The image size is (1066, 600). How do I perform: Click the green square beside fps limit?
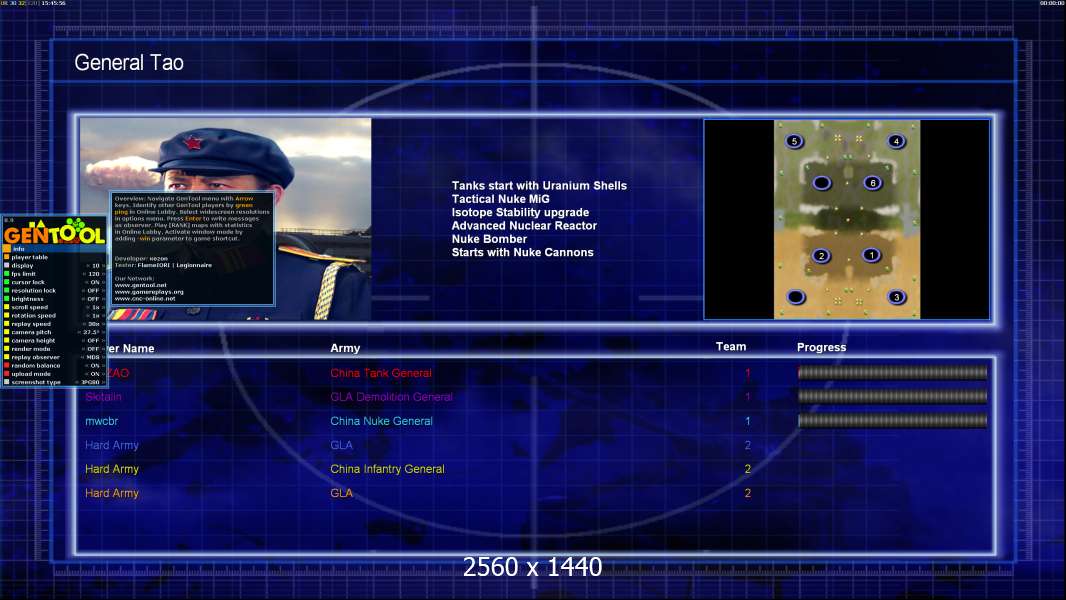(7, 274)
